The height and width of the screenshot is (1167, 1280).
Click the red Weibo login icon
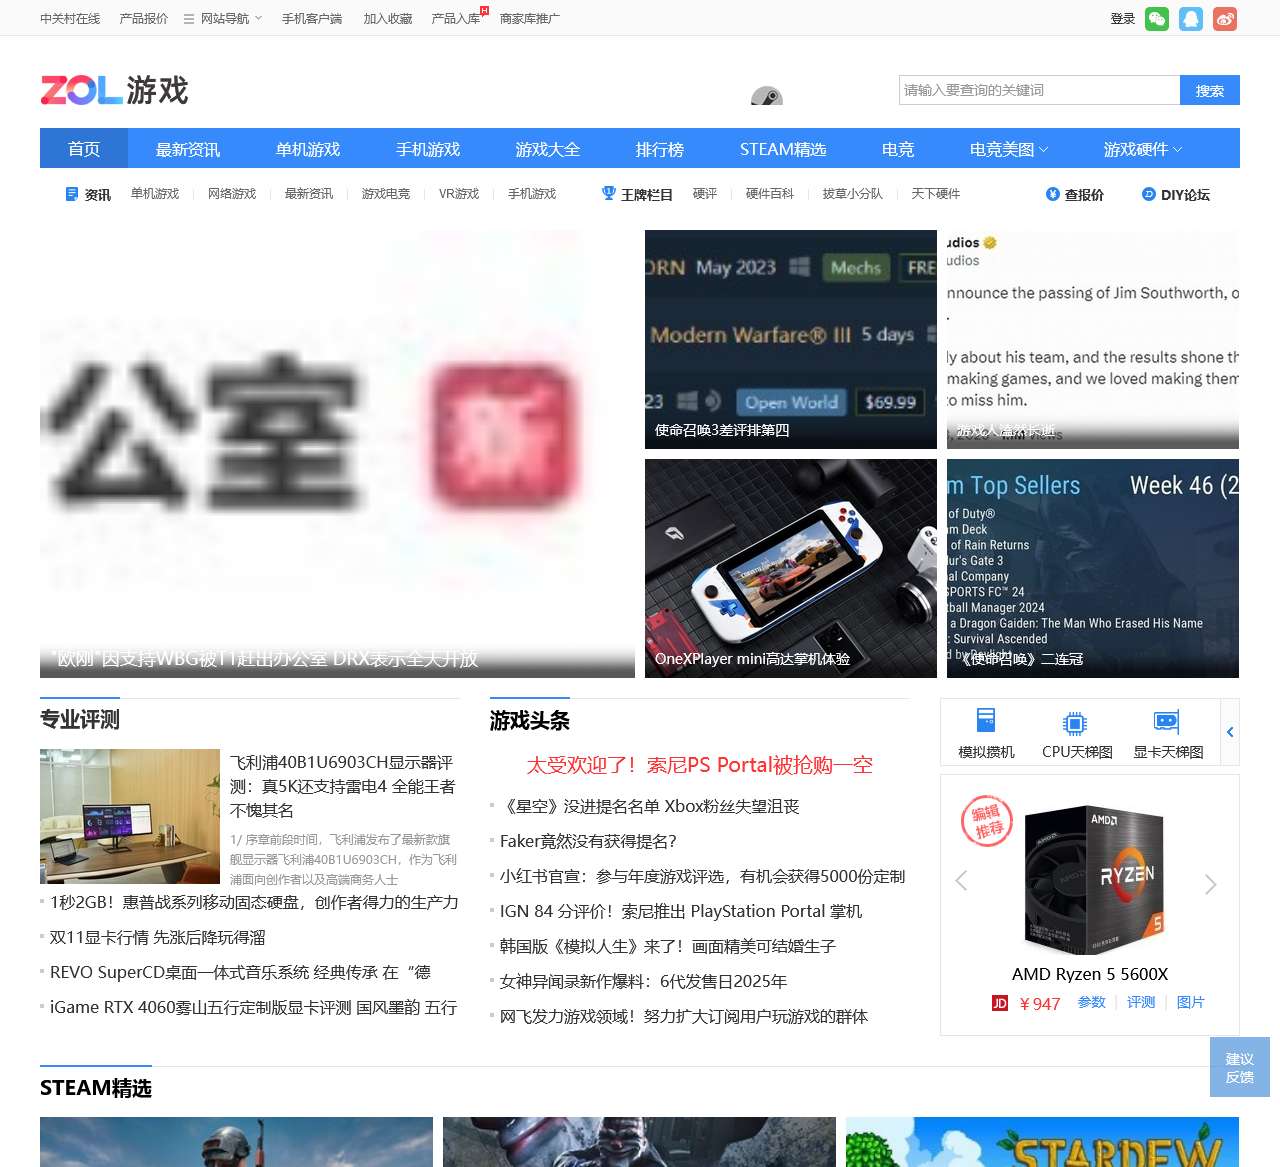[1225, 19]
